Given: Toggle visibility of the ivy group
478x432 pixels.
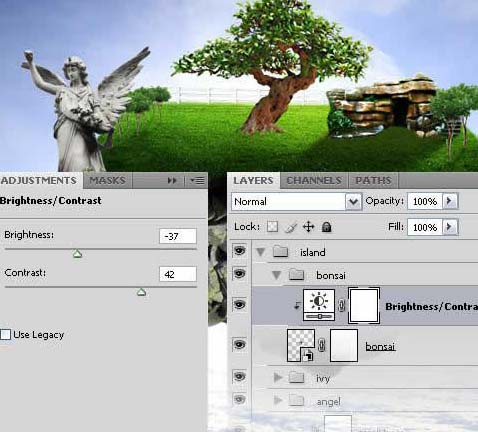Looking at the screenshot, I should point(239,377).
